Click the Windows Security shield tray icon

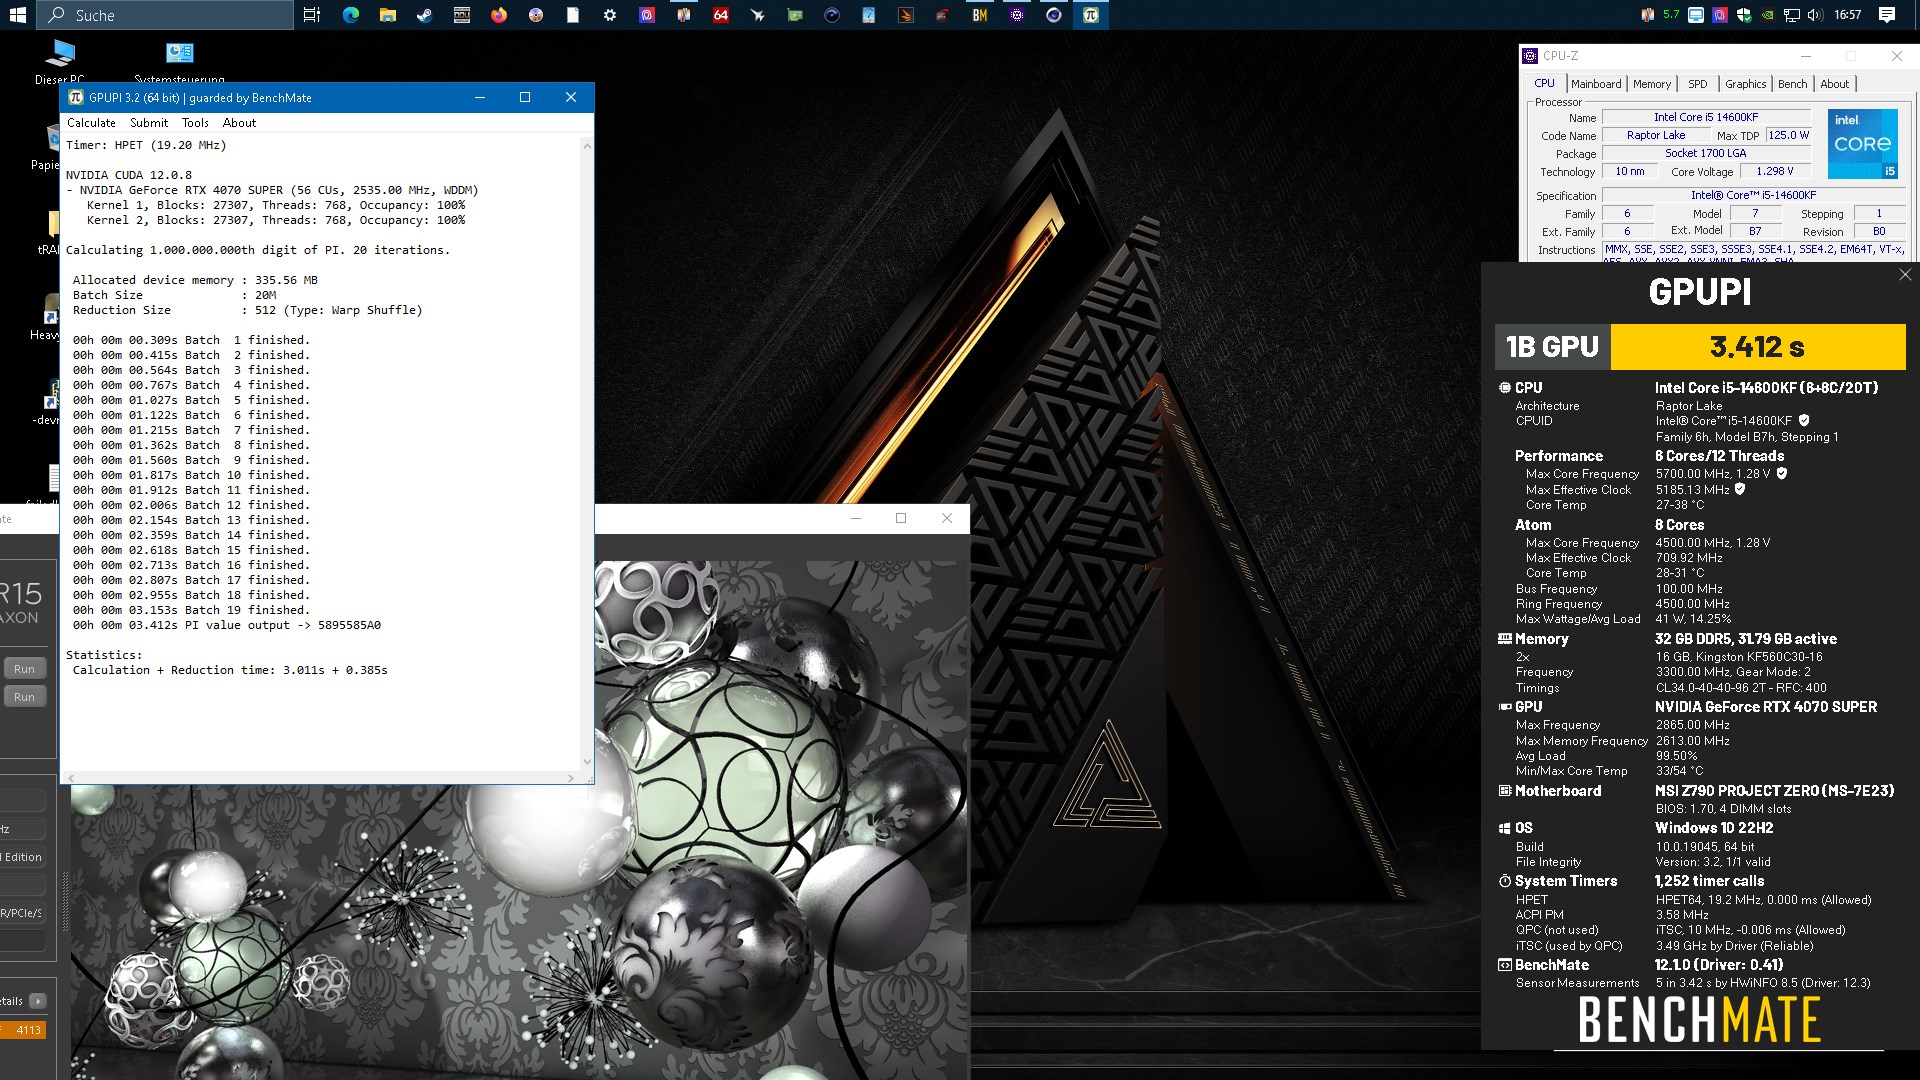point(1743,15)
